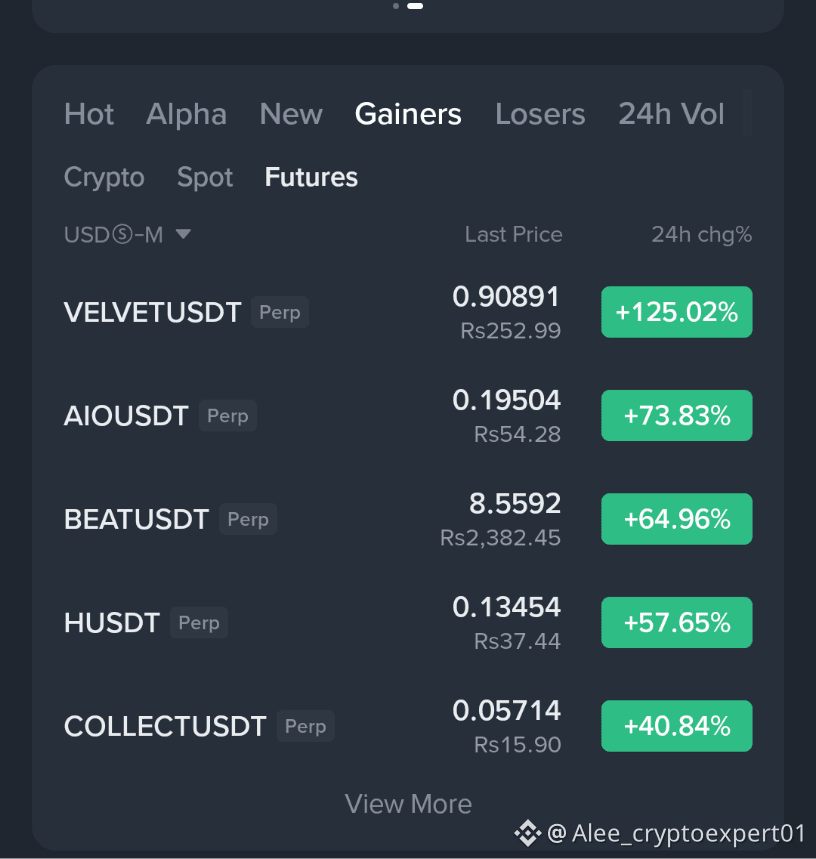Show the 24h Vol tab
Viewport: 816px width, 859px height.
(x=671, y=114)
